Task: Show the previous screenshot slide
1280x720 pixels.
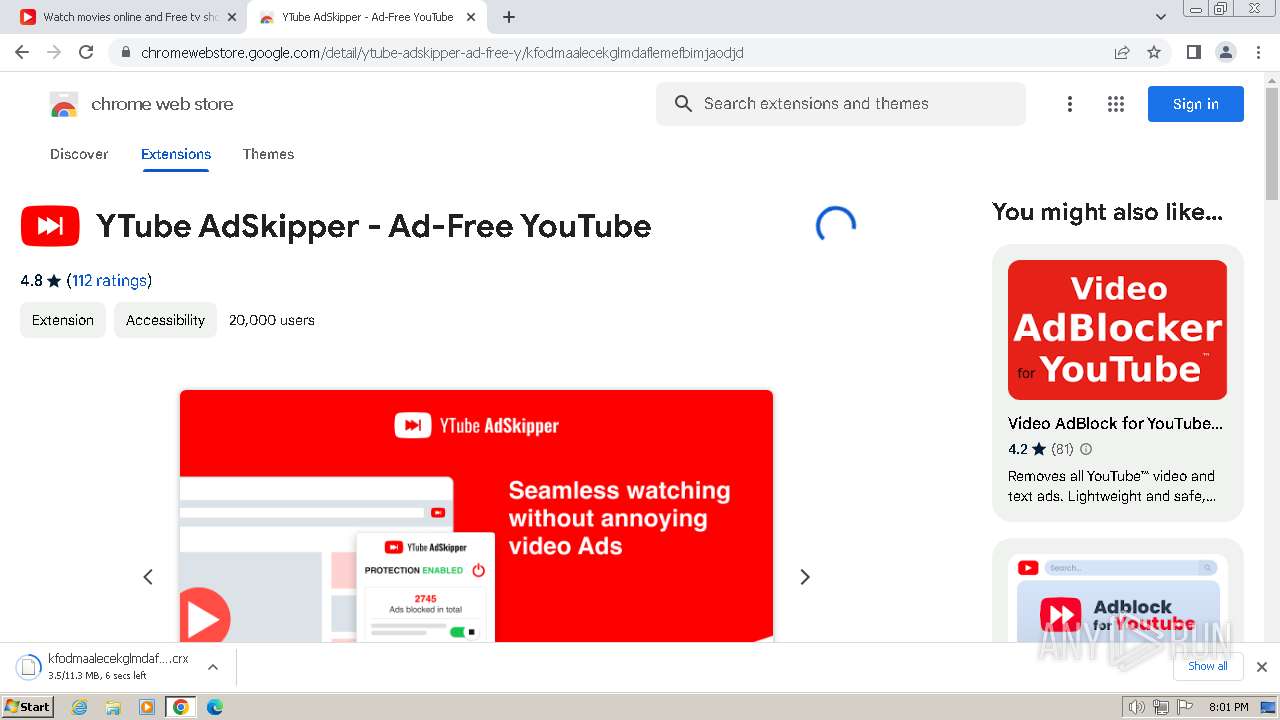Action: point(148,577)
